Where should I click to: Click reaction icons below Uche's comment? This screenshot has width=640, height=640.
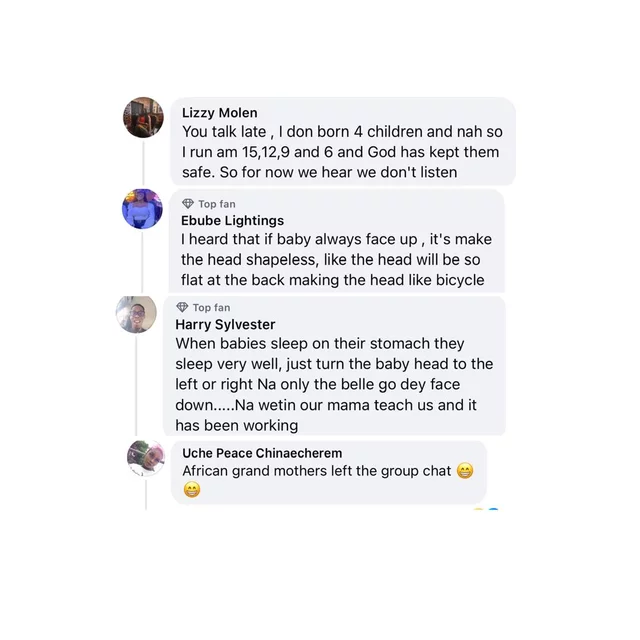(486, 509)
